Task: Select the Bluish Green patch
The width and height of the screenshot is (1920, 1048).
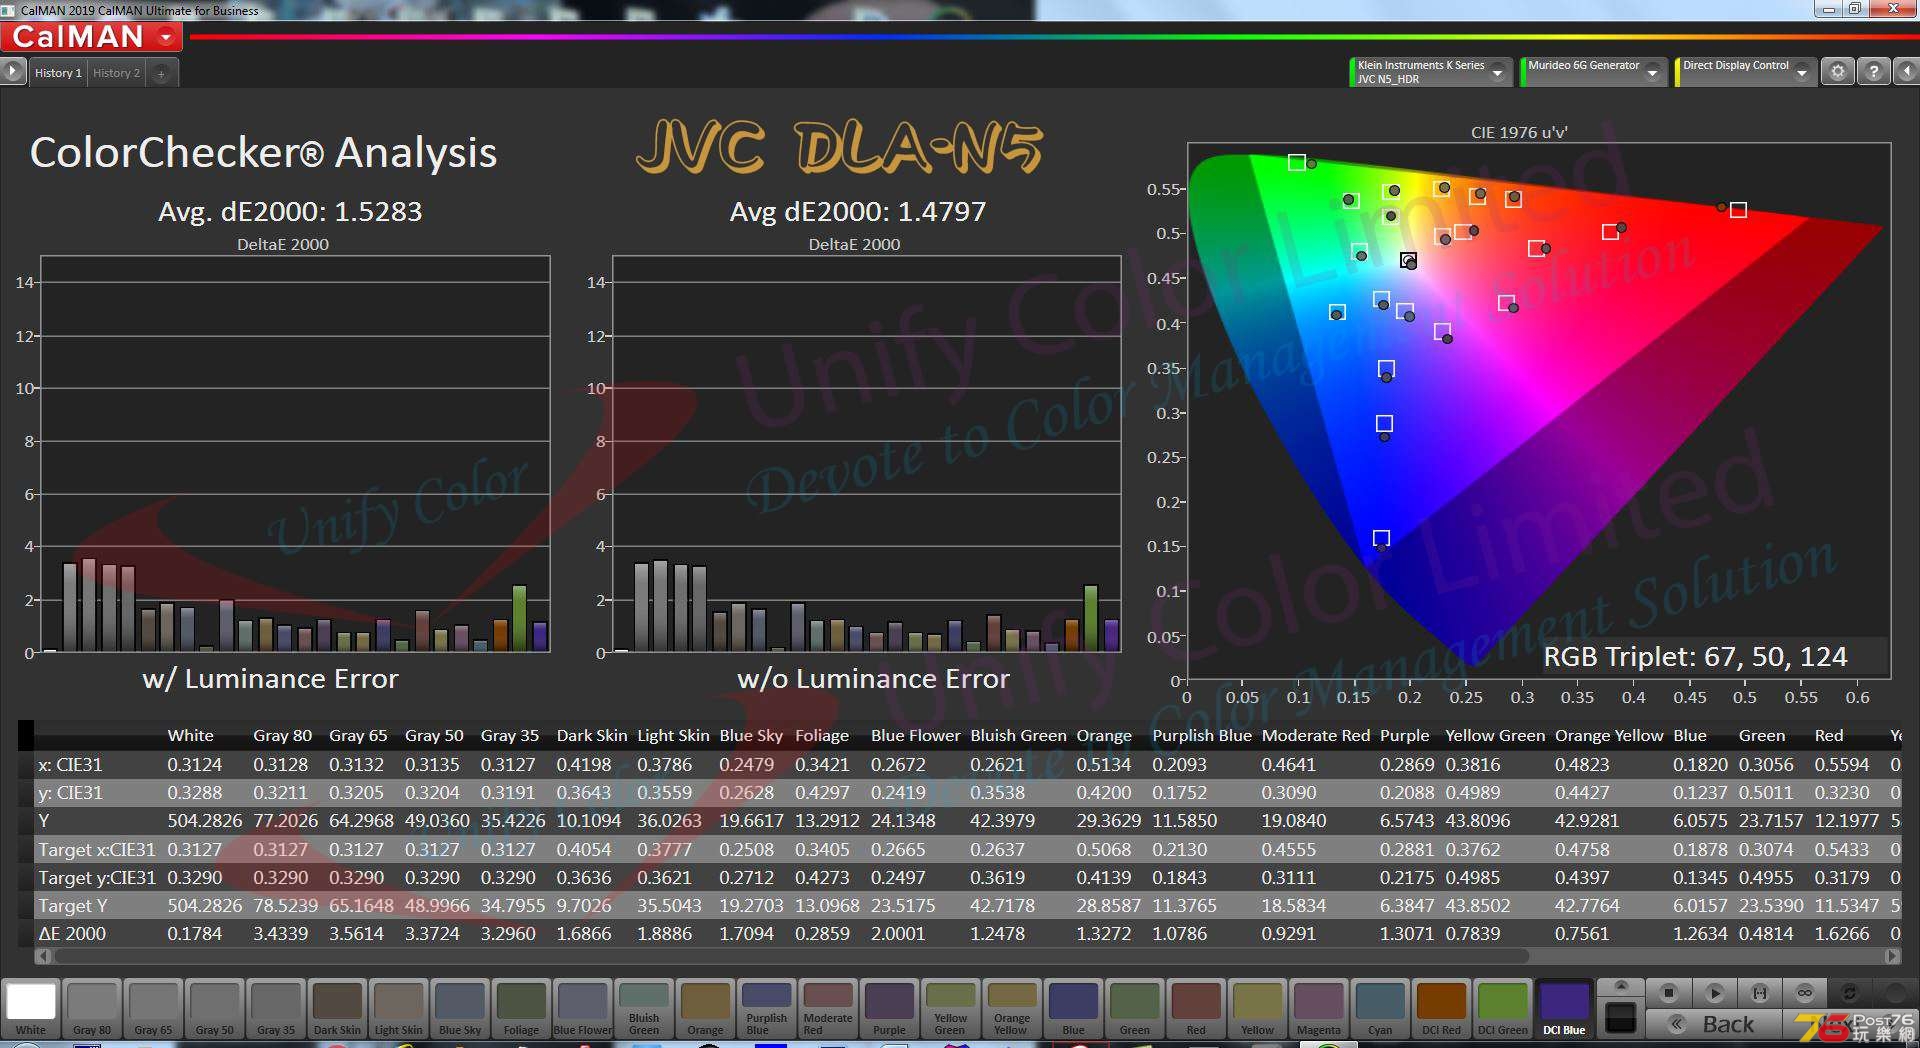Action: [x=644, y=1008]
